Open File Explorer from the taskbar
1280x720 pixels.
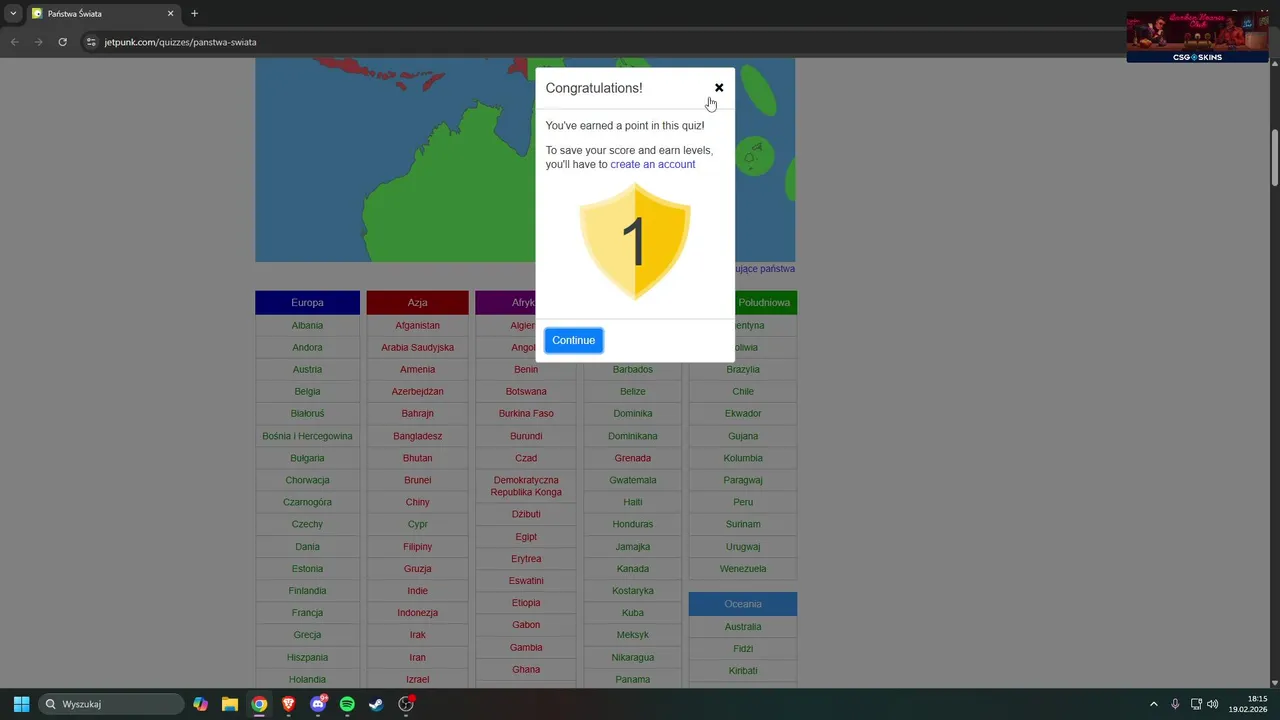(230, 704)
